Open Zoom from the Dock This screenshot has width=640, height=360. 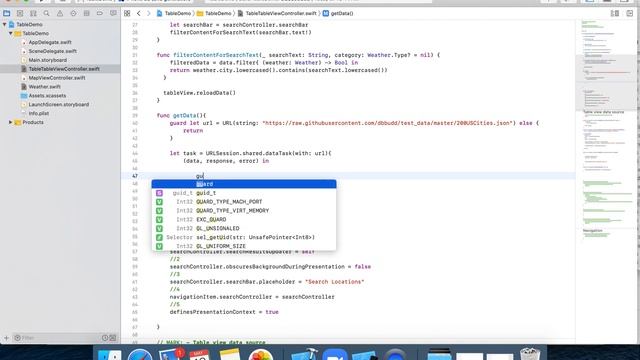point(334,355)
